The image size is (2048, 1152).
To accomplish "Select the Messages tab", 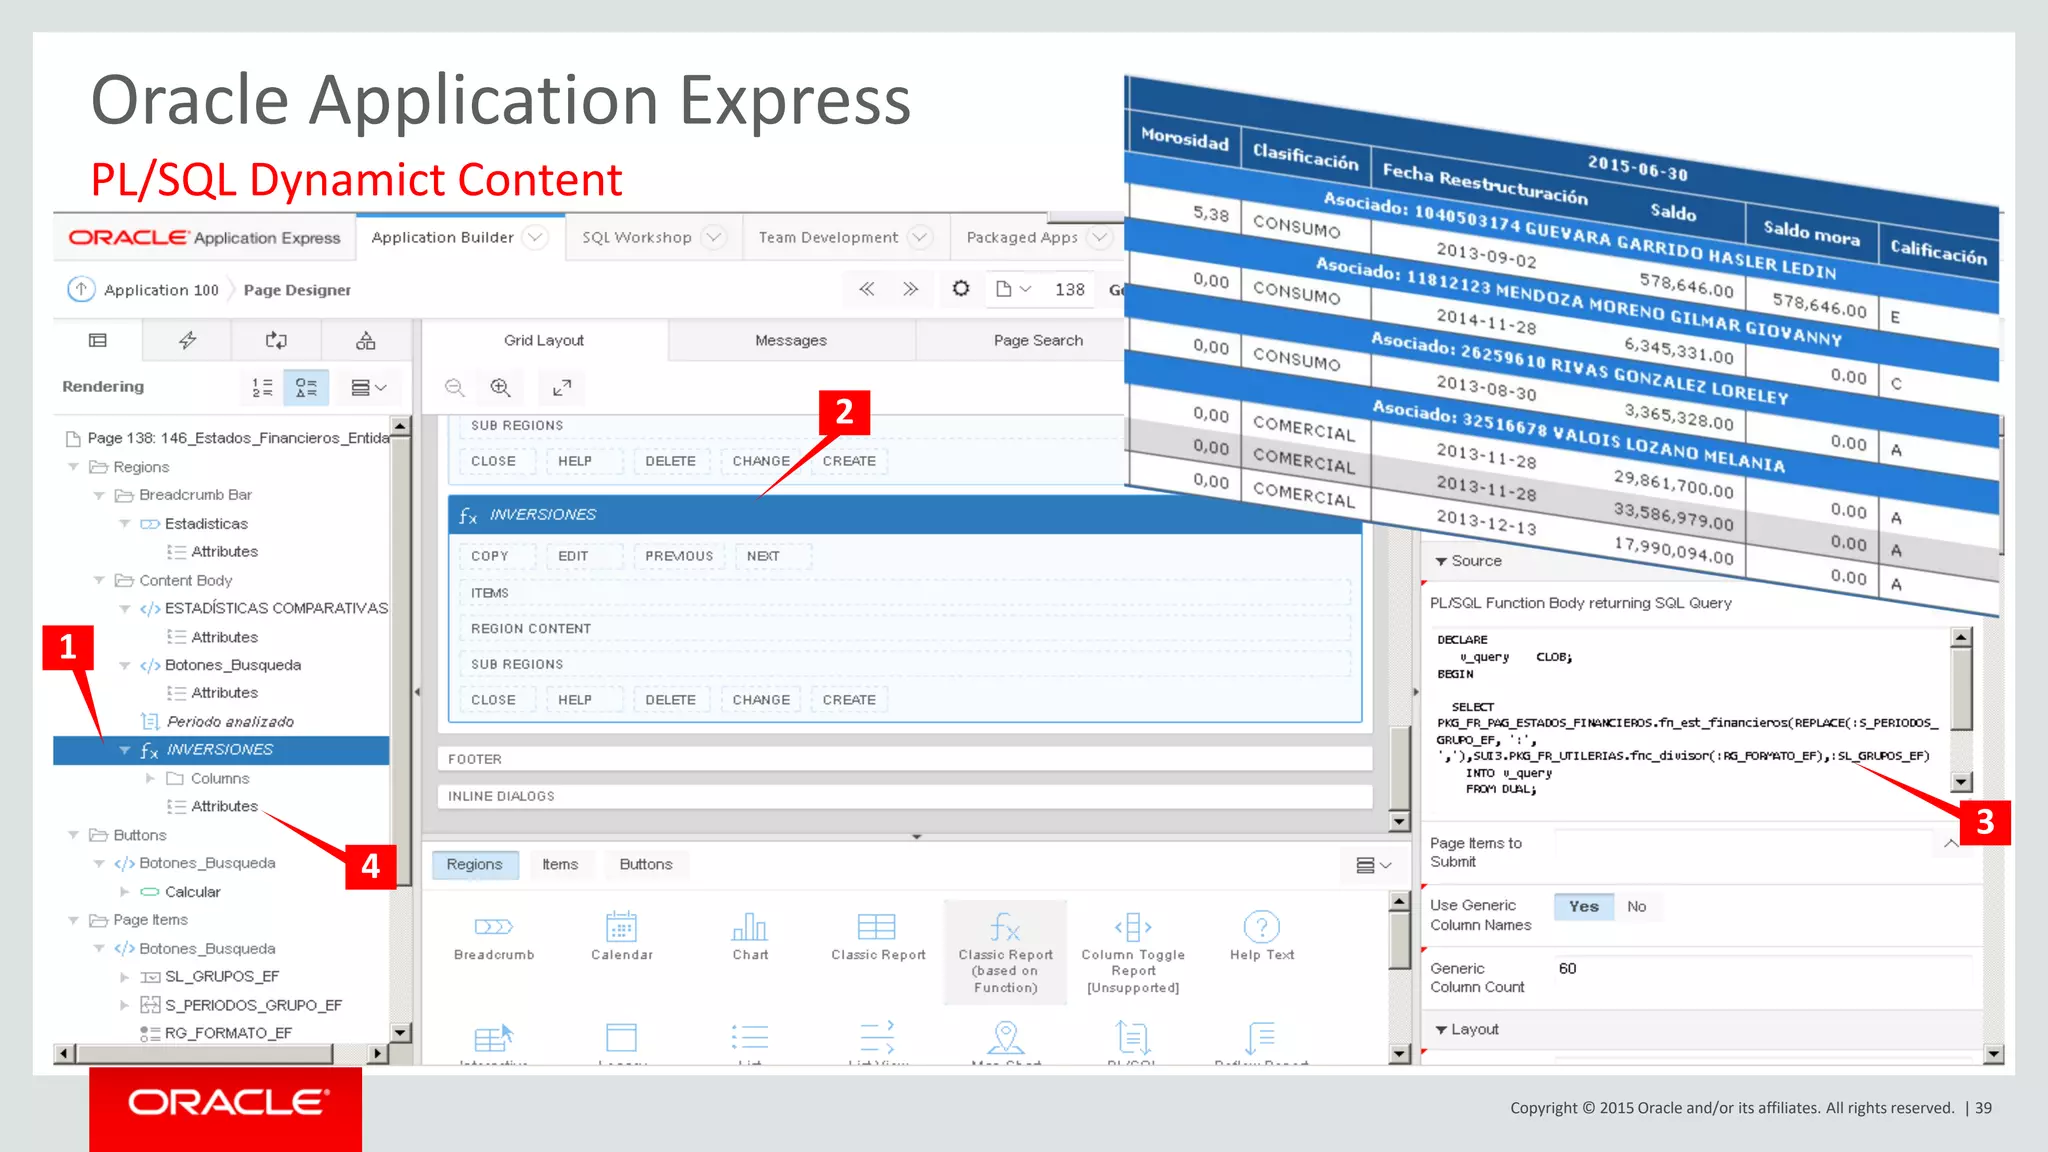I will [791, 340].
